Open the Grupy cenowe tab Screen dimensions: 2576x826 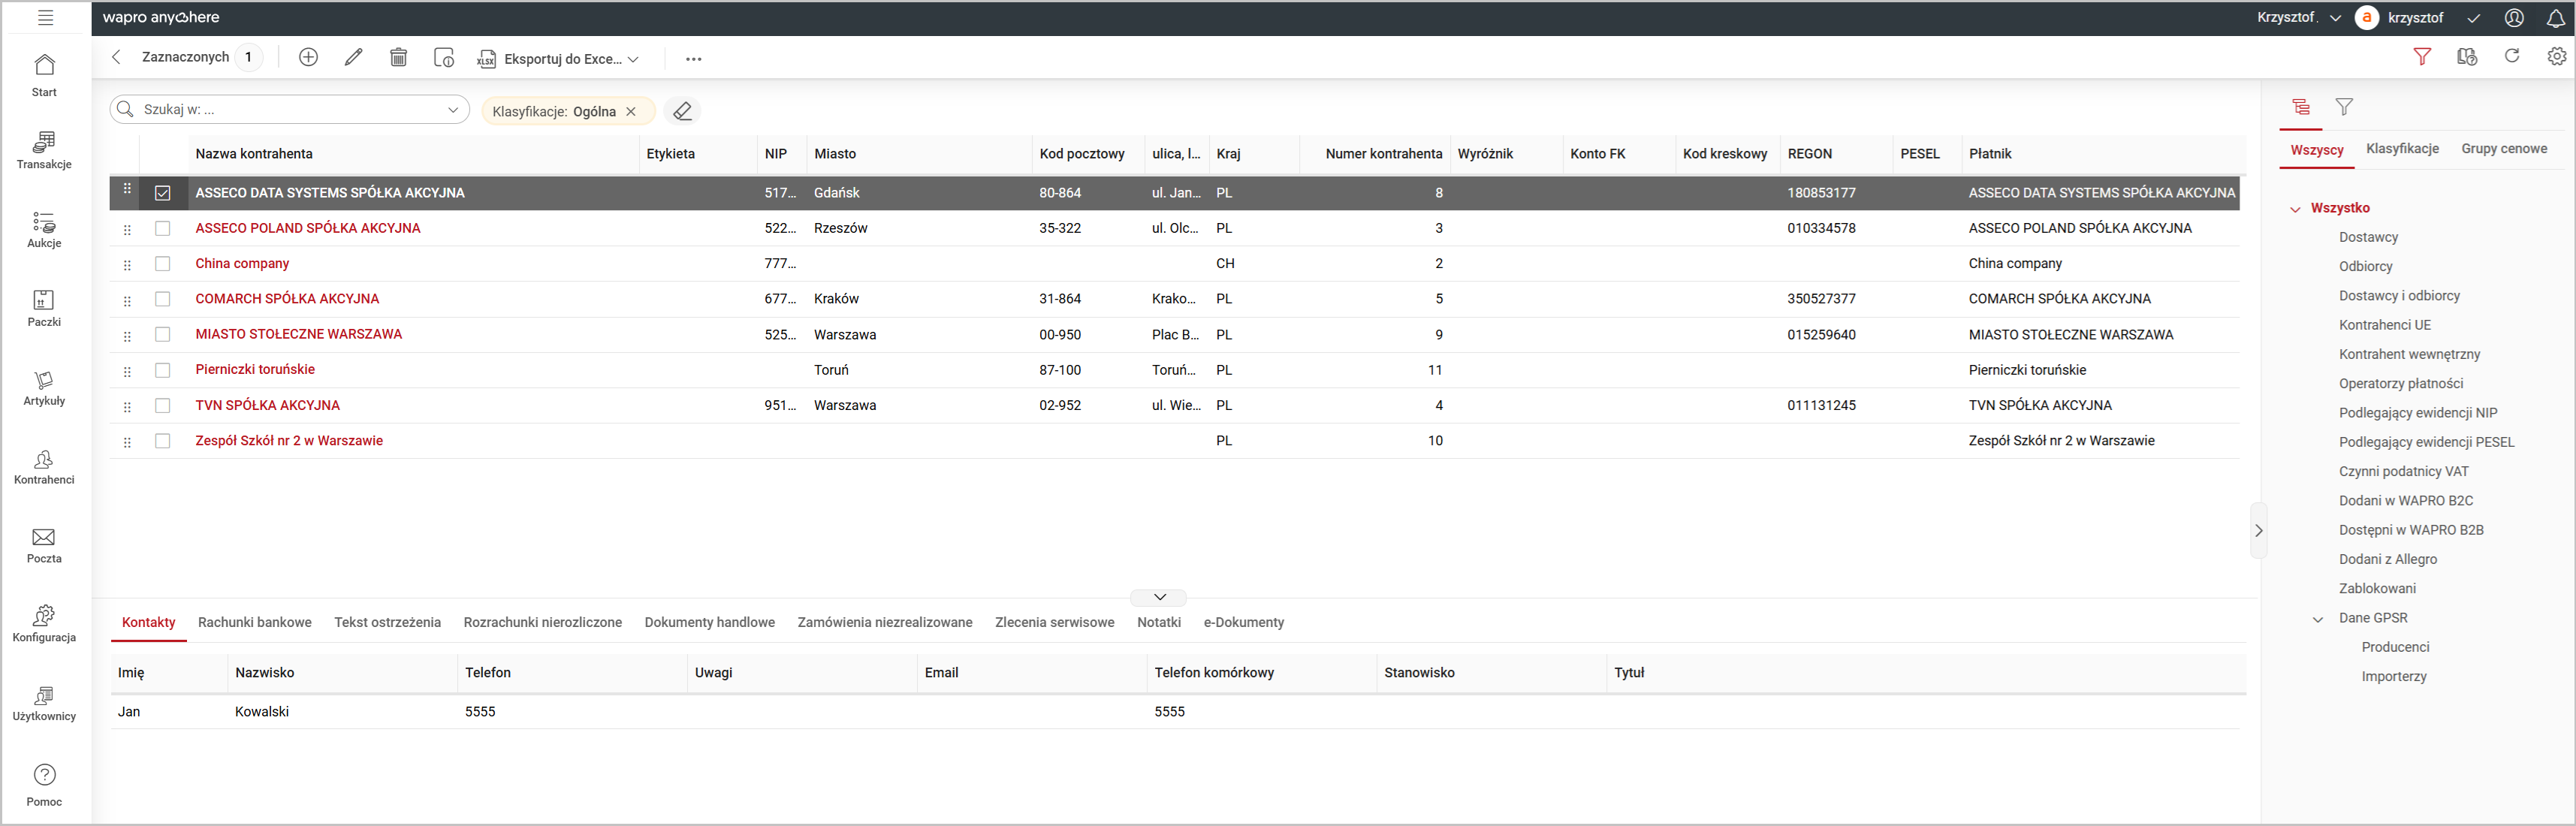2503,149
